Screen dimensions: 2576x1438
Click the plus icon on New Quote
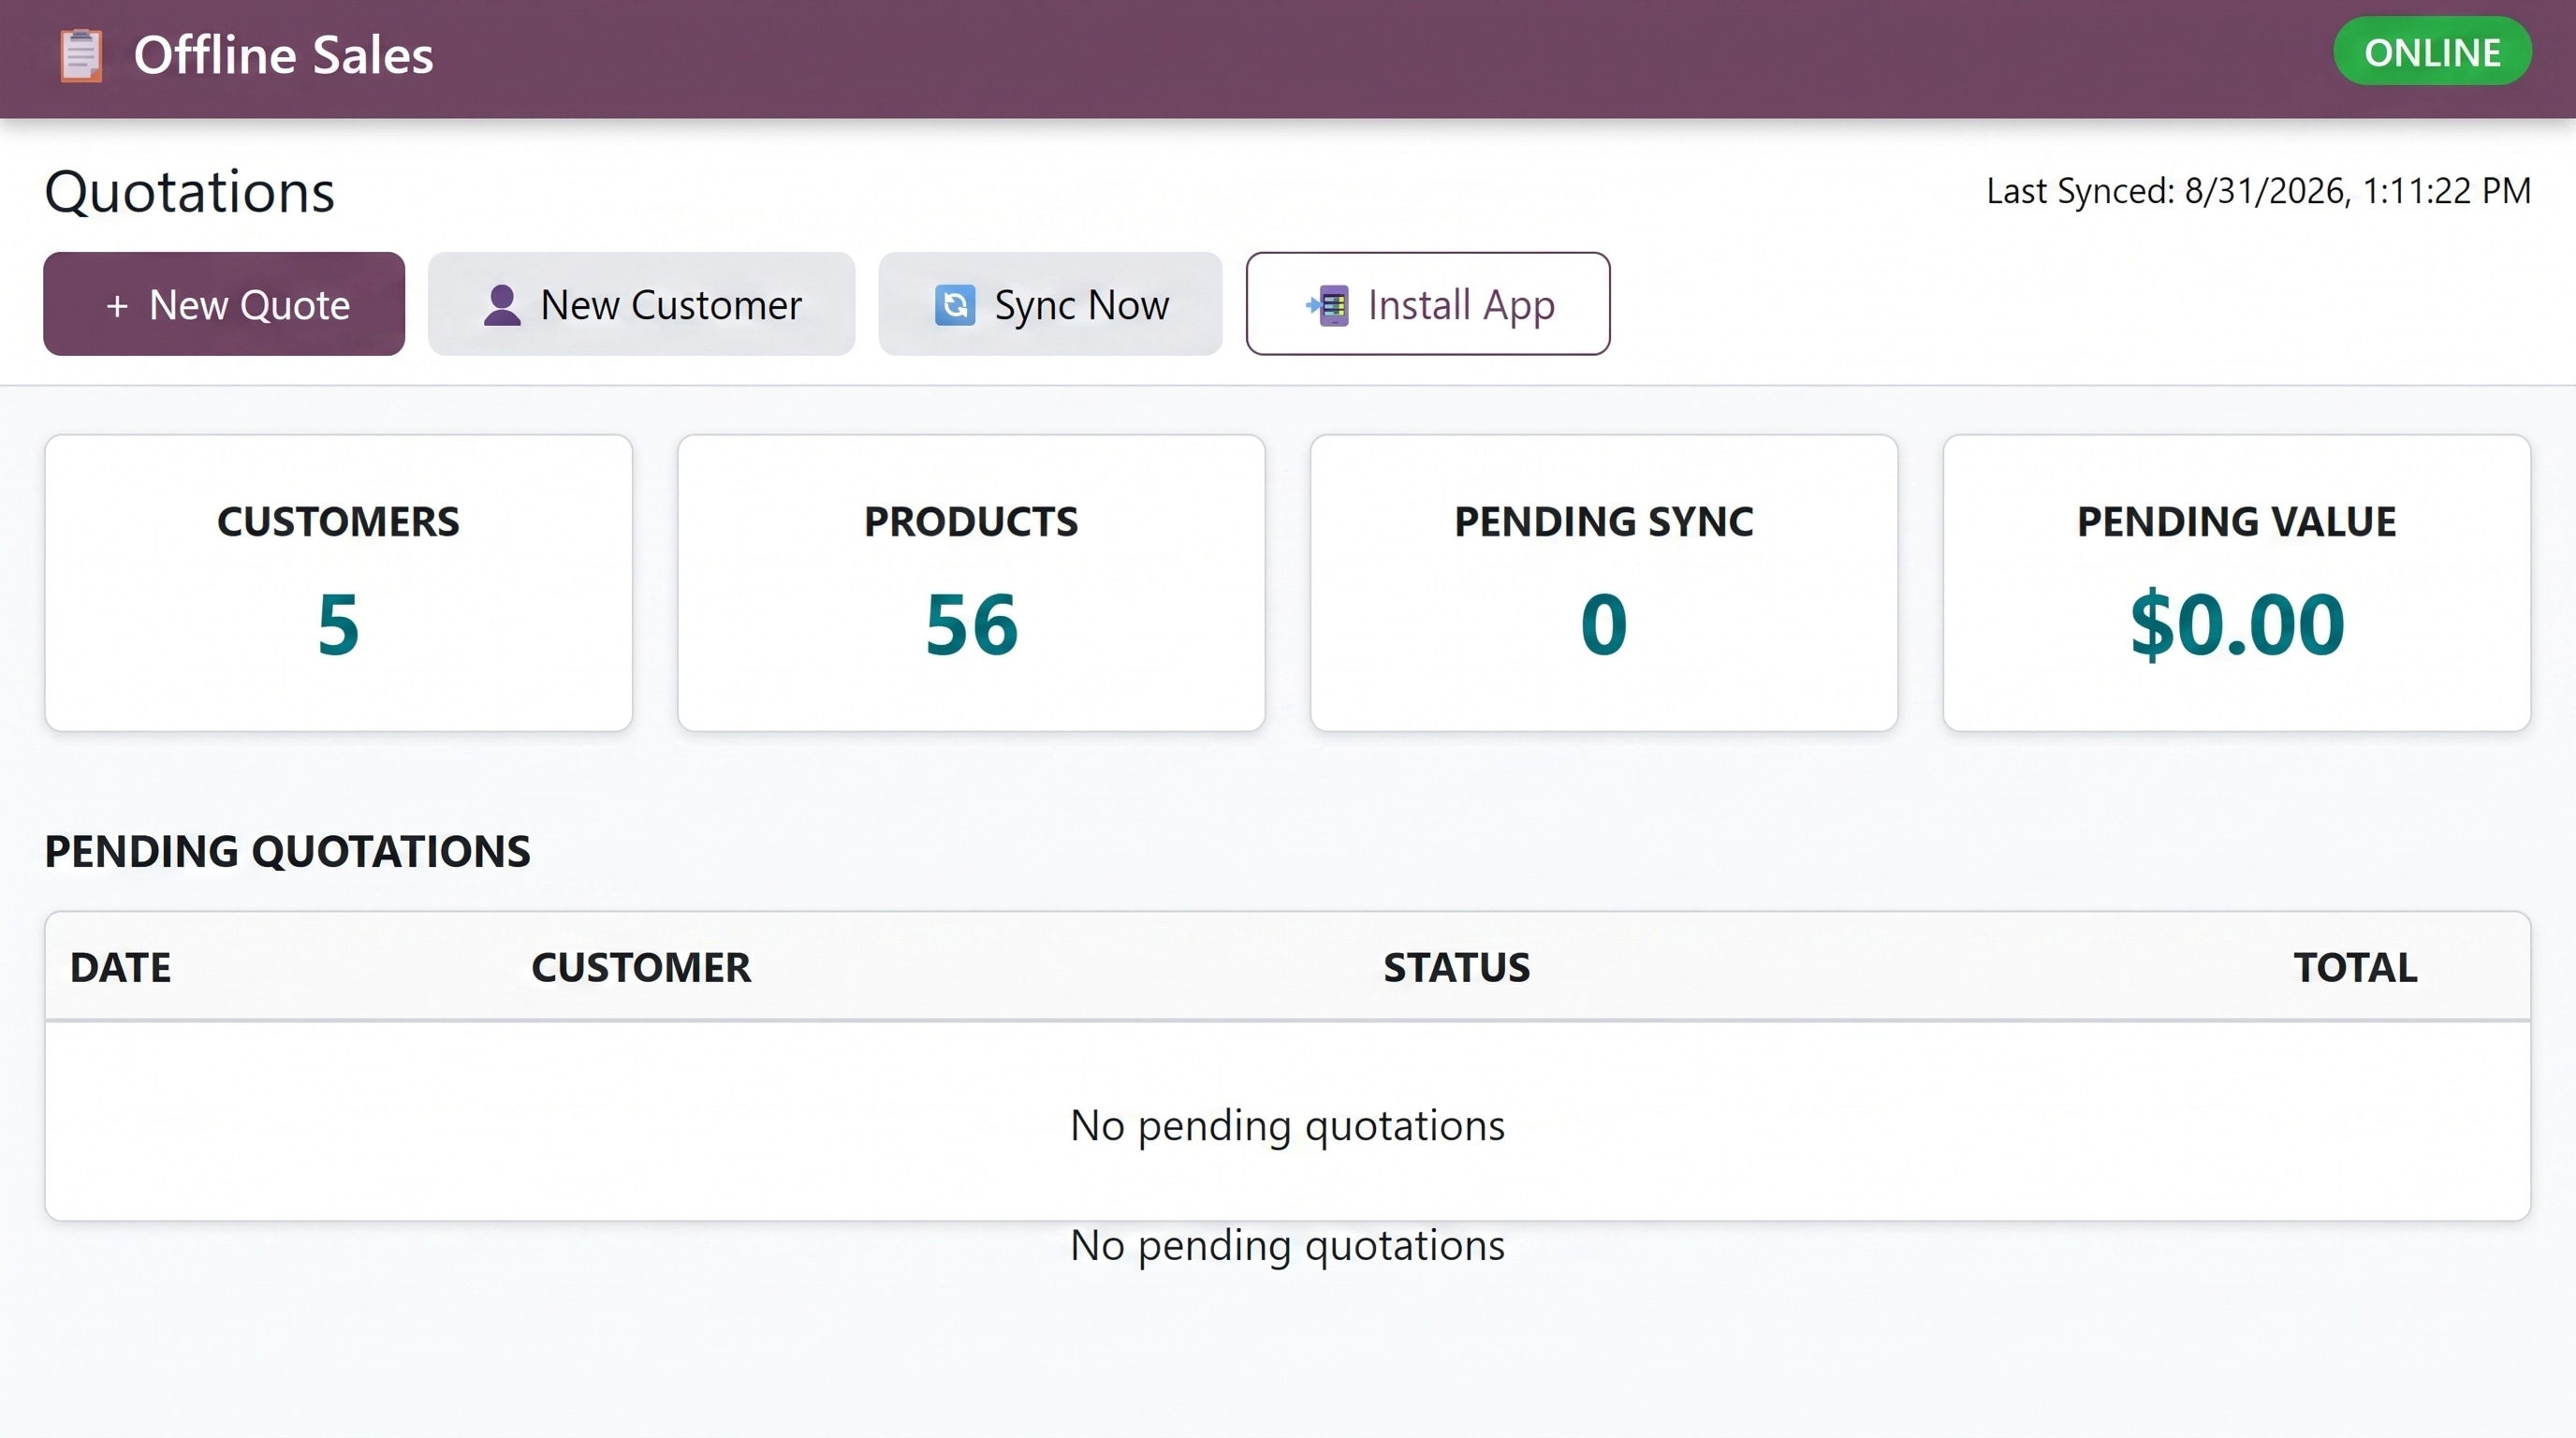pos(117,305)
